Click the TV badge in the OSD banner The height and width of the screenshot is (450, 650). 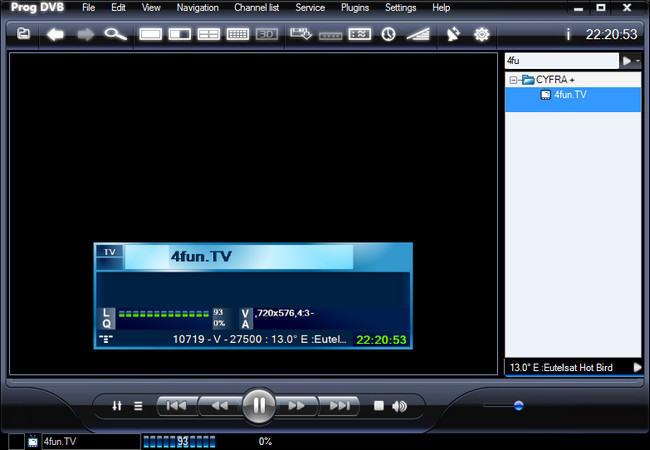pyautogui.click(x=109, y=252)
